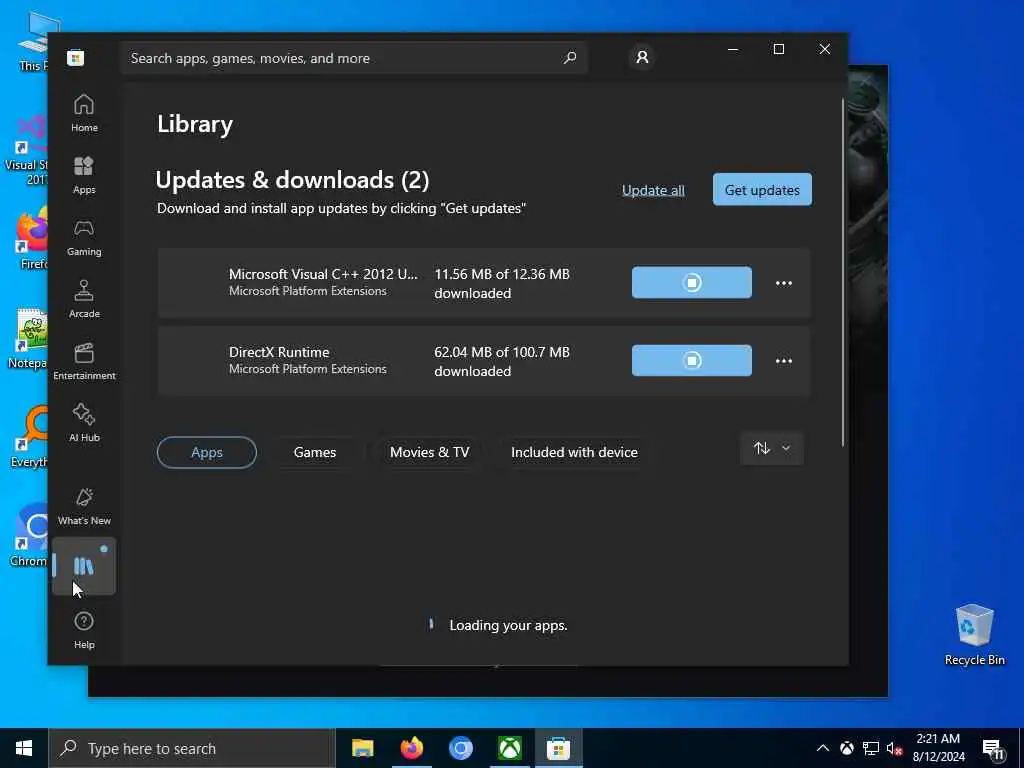Screen dimensions: 1024x768
Task: Show hidden system tray icons
Action: click(823, 748)
